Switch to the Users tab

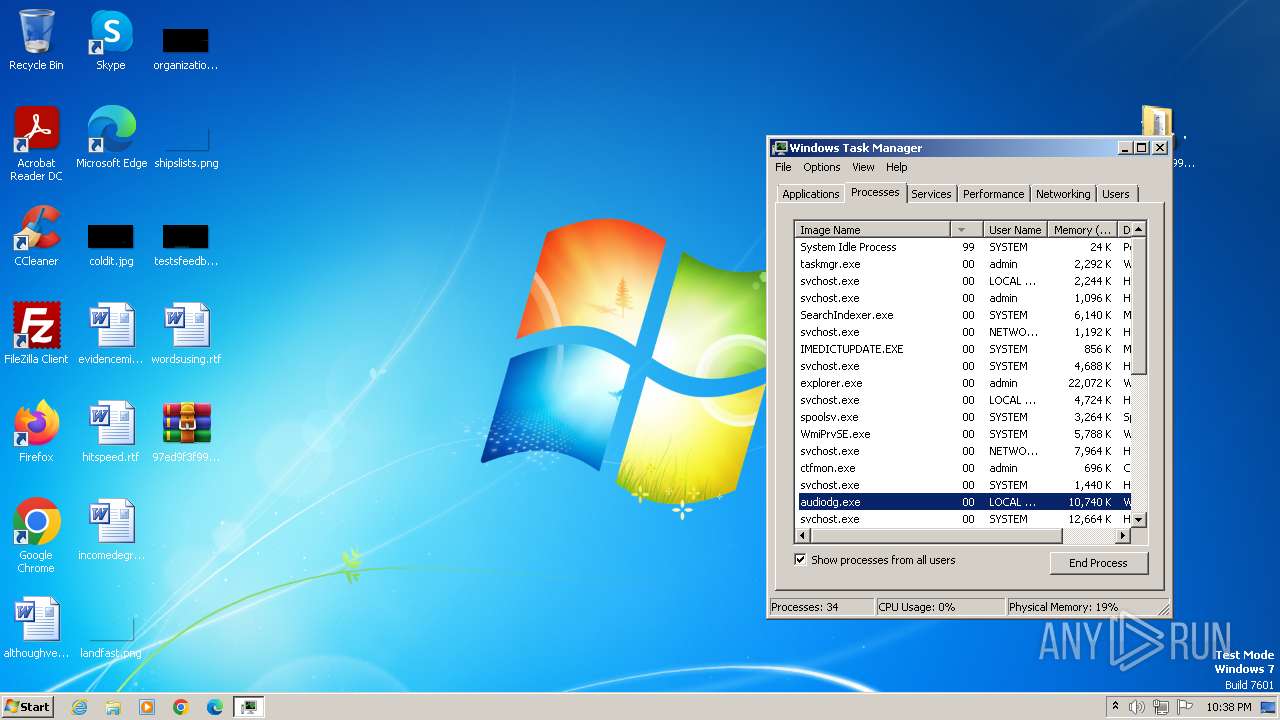[x=1116, y=194]
